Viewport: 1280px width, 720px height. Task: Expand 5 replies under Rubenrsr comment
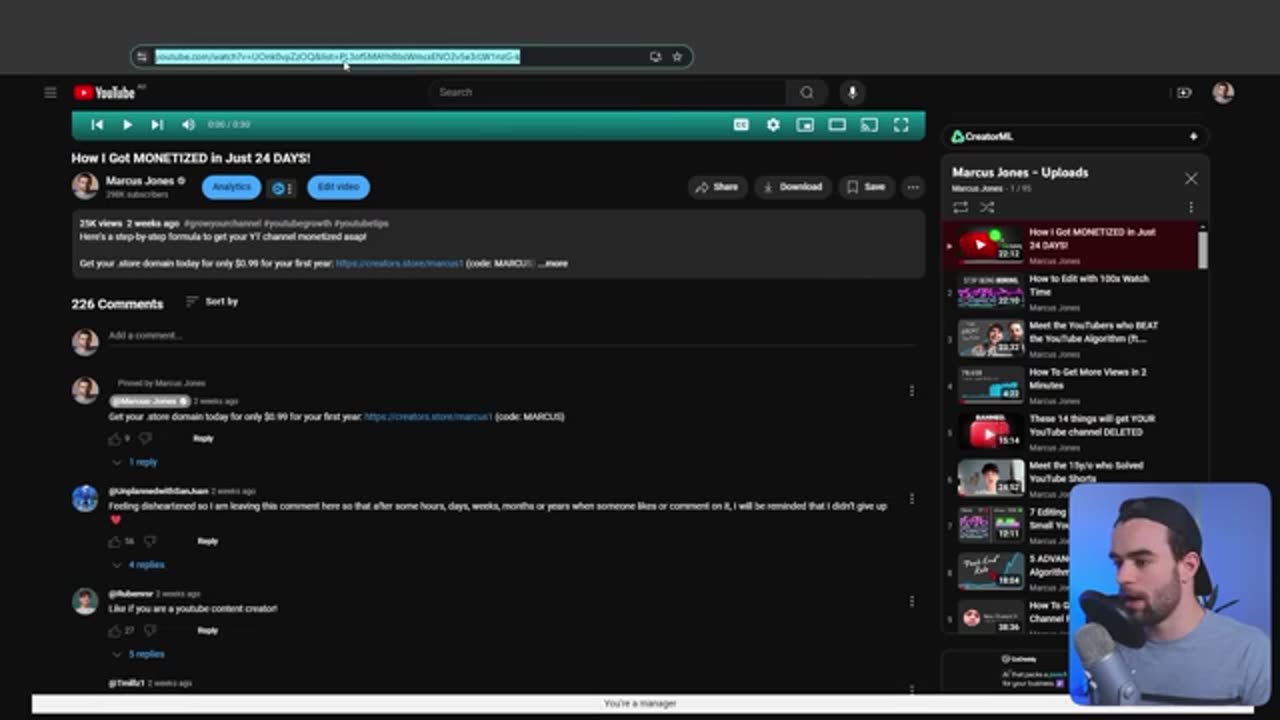coord(138,655)
